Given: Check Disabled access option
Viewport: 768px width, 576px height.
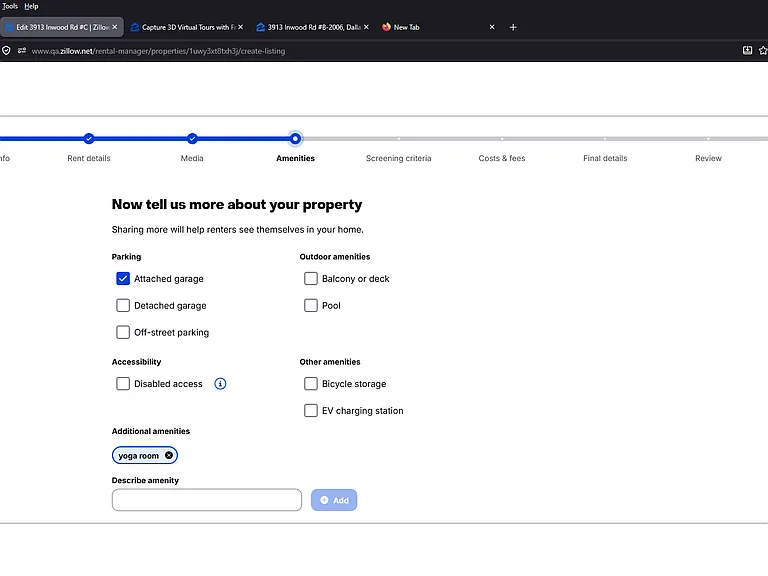Looking at the screenshot, I should (x=123, y=384).
